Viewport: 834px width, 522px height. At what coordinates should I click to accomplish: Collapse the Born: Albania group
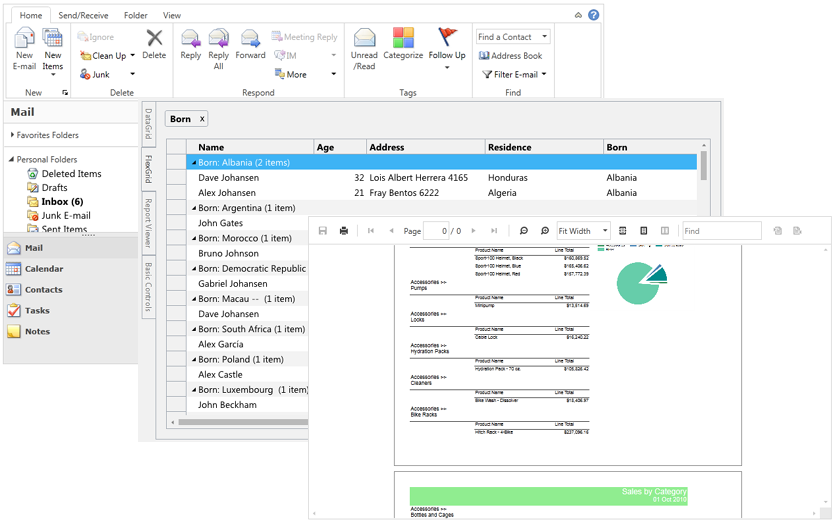194,163
